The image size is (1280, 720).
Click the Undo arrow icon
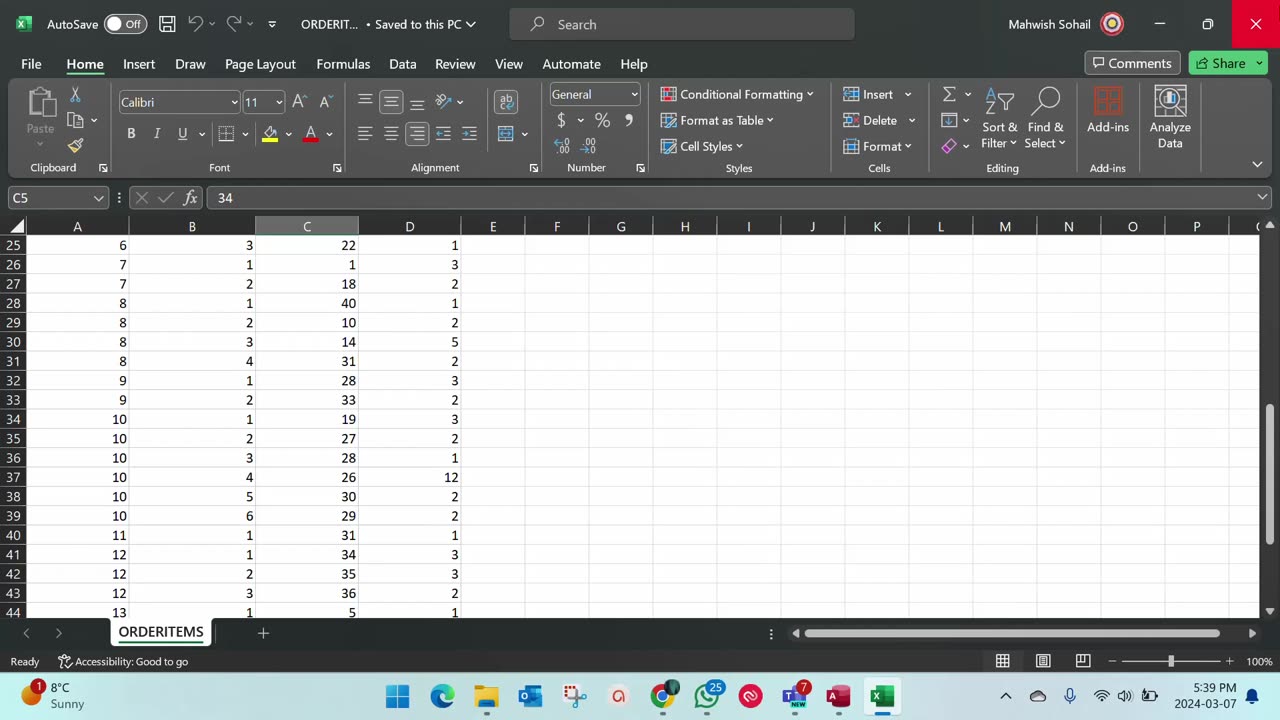tap(196, 24)
